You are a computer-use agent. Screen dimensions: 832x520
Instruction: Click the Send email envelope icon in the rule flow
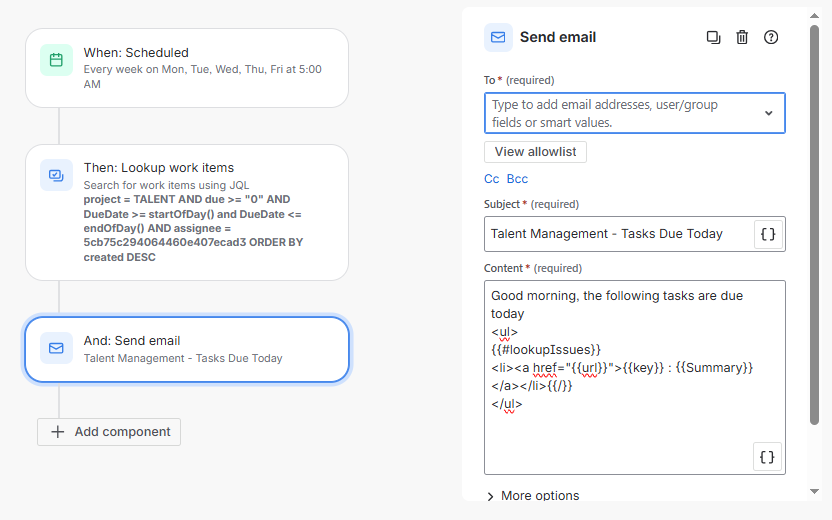coord(56,348)
